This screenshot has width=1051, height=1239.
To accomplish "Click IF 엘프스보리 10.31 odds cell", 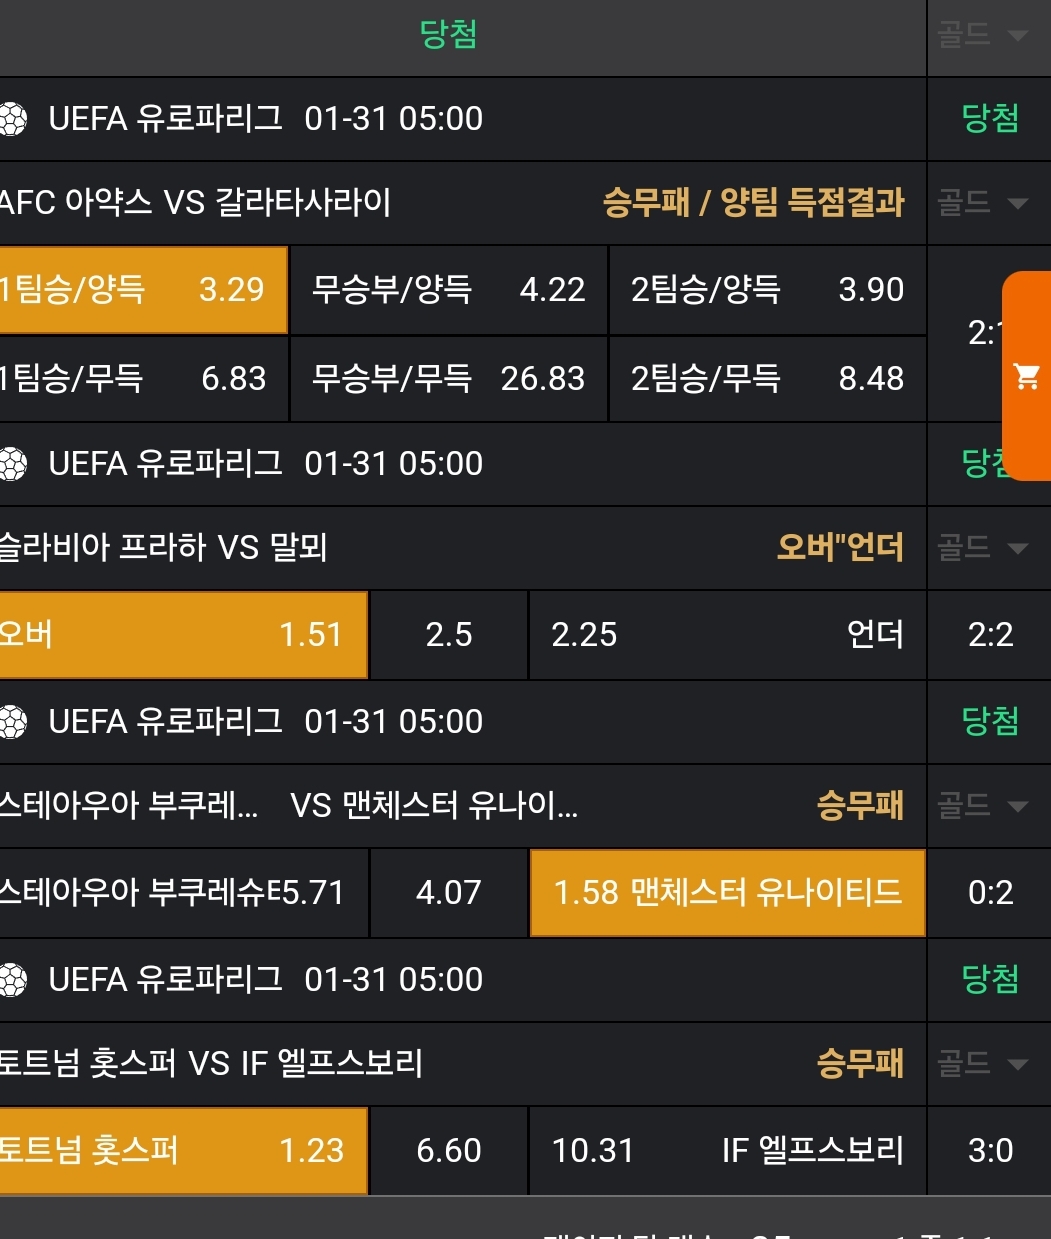I will [727, 1151].
